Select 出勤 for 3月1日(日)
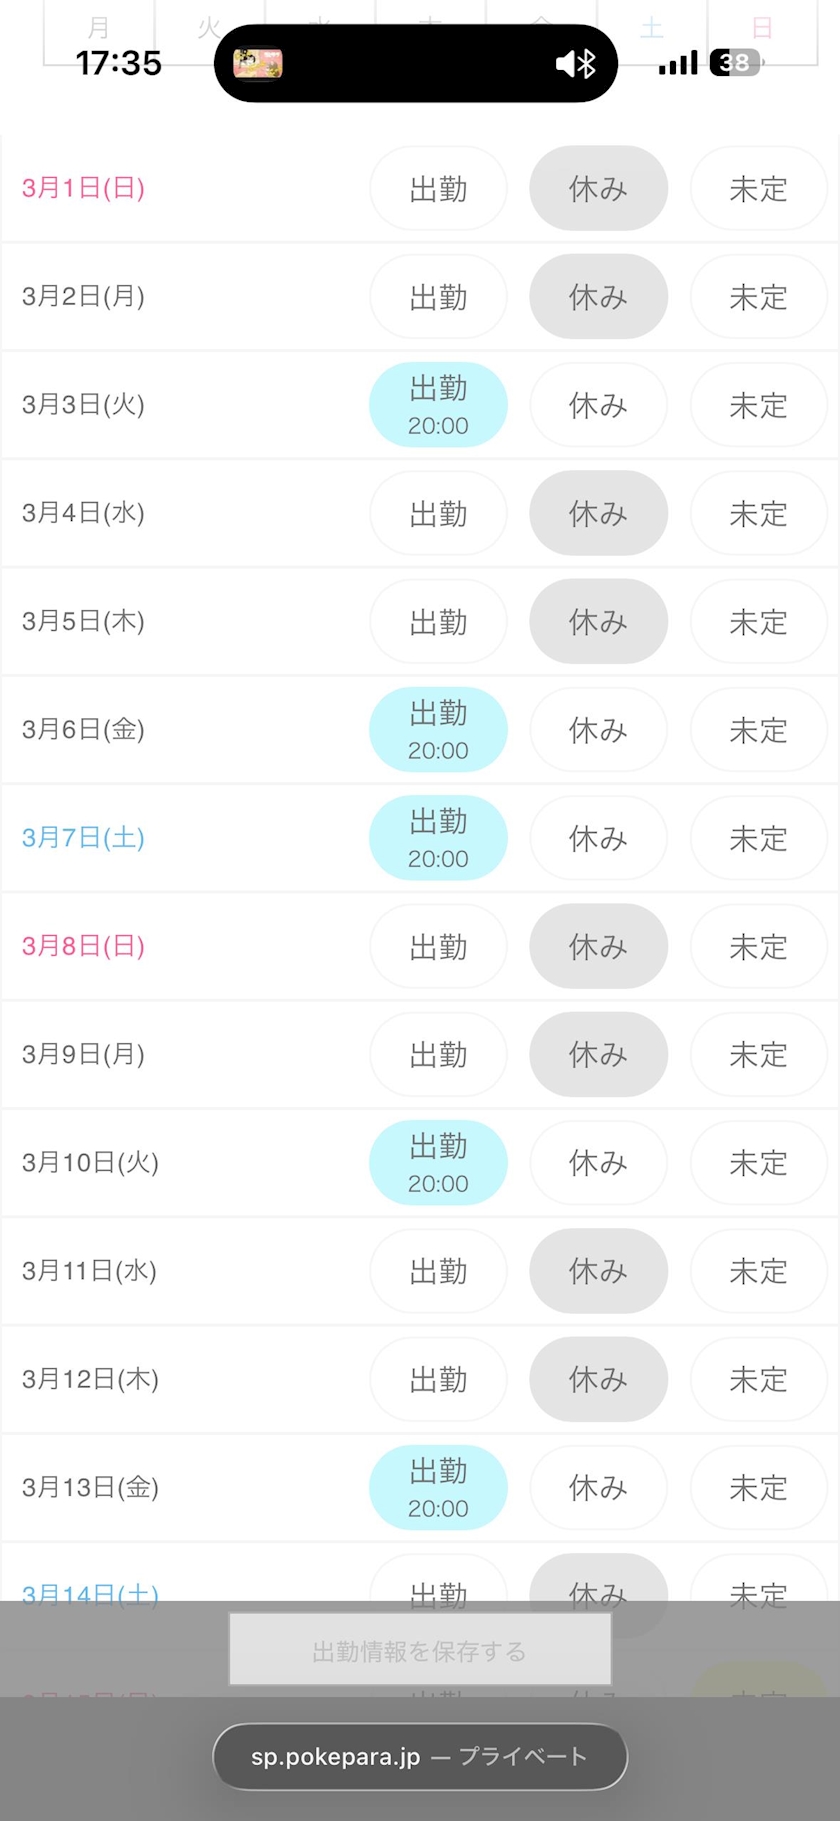The image size is (840, 1821). [x=438, y=189]
